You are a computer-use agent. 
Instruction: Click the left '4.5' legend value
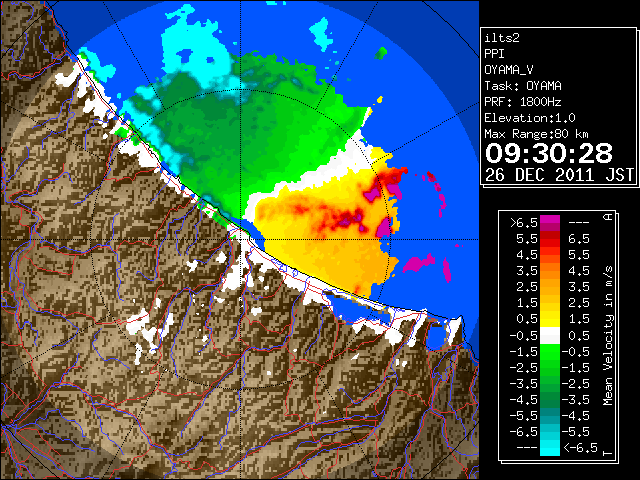527,255
